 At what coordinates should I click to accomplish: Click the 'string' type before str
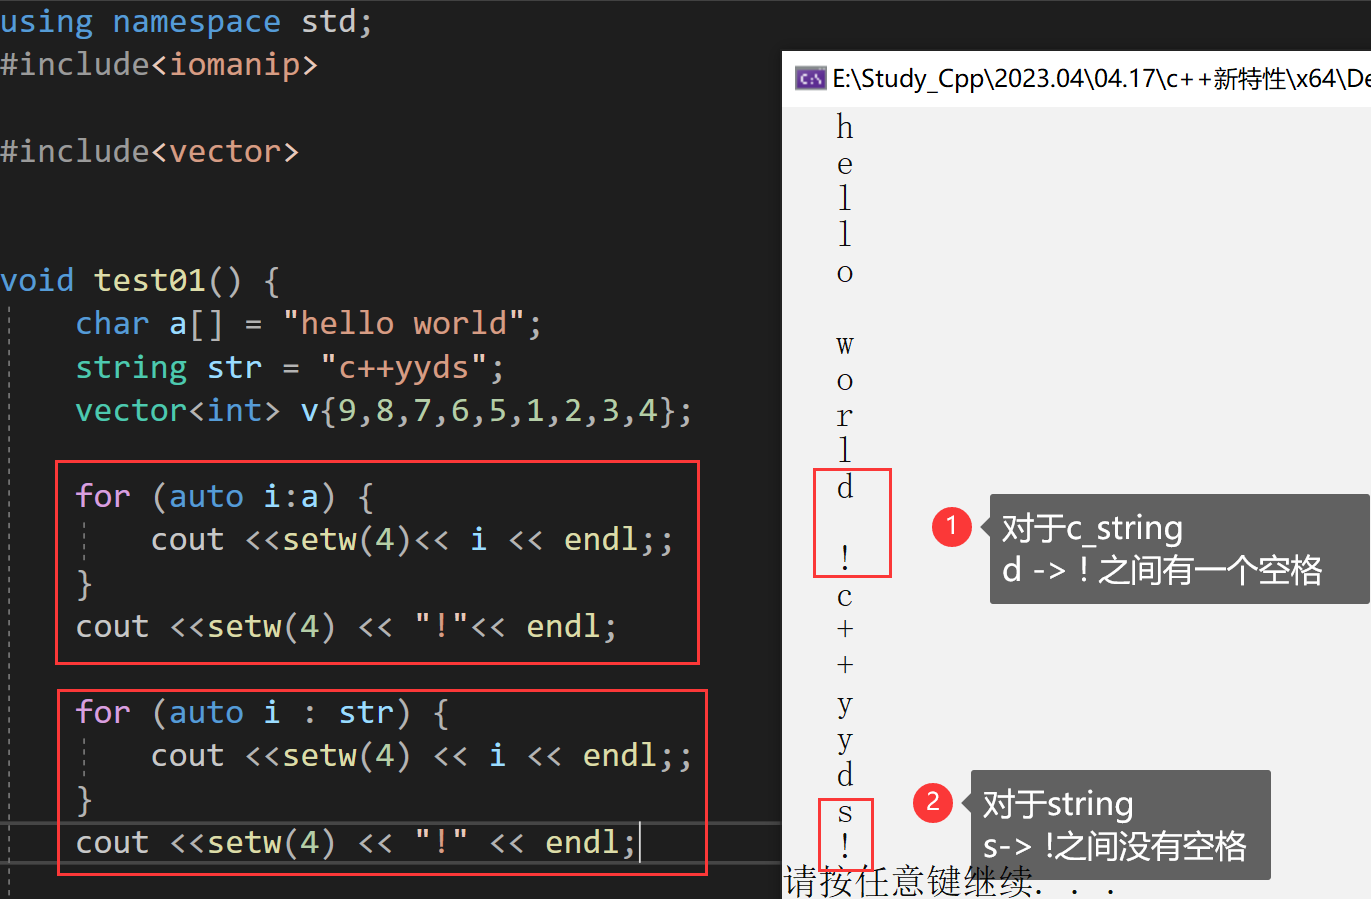[x=131, y=368]
